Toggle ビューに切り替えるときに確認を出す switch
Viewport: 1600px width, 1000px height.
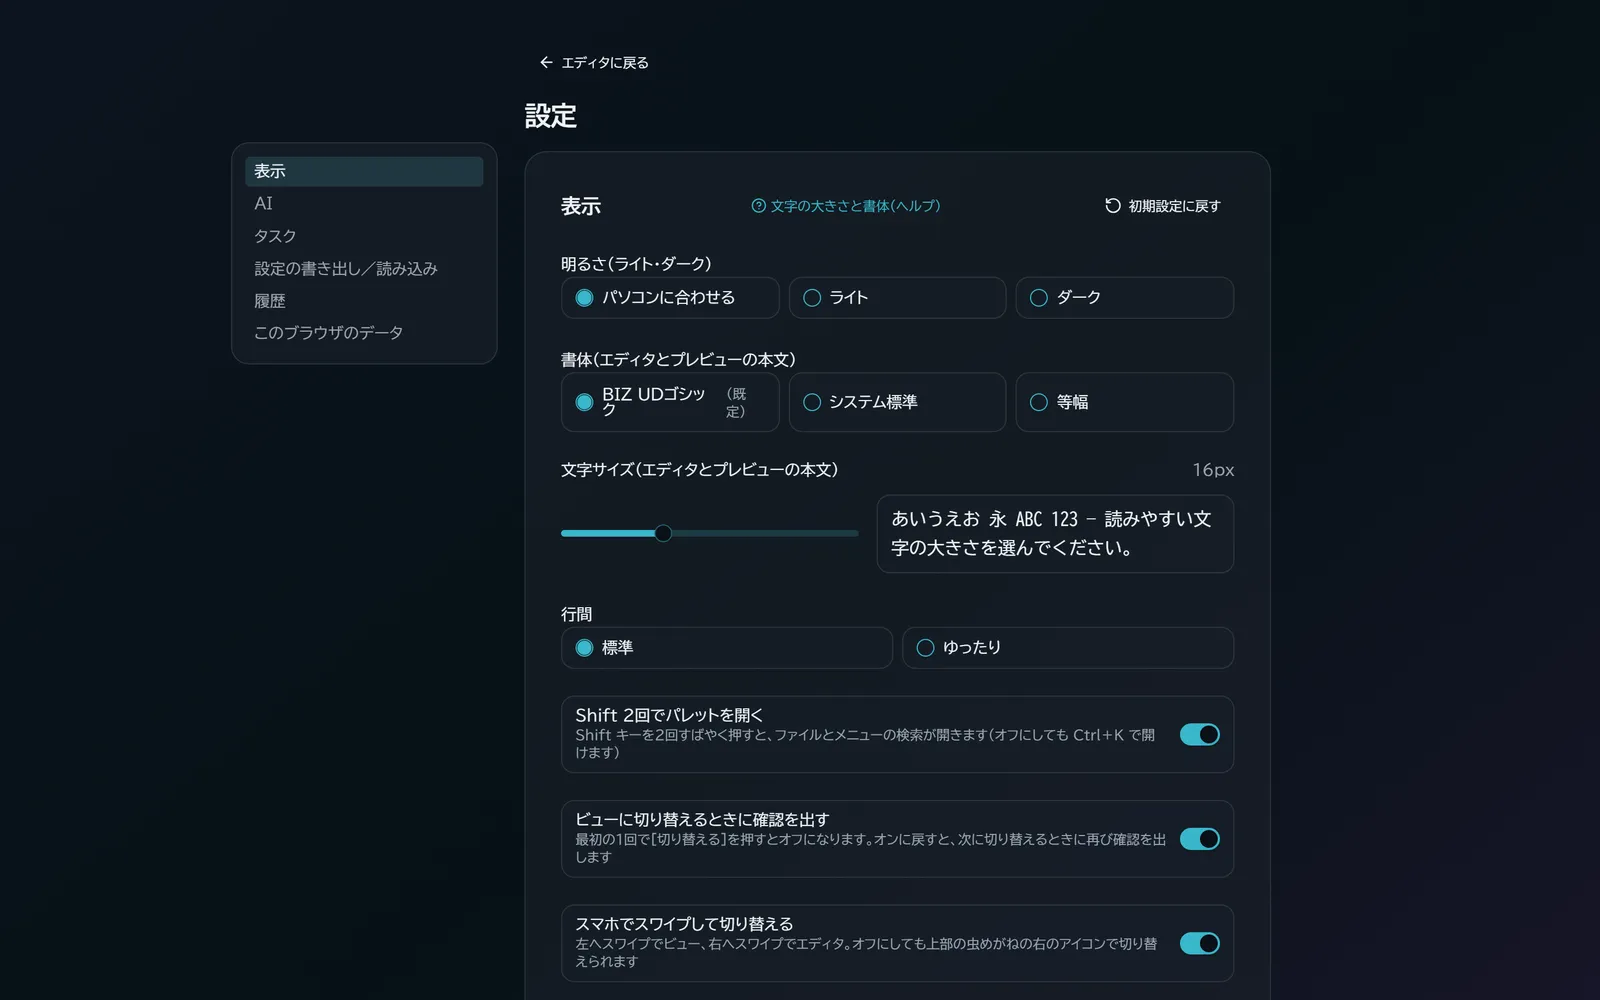[1200, 839]
